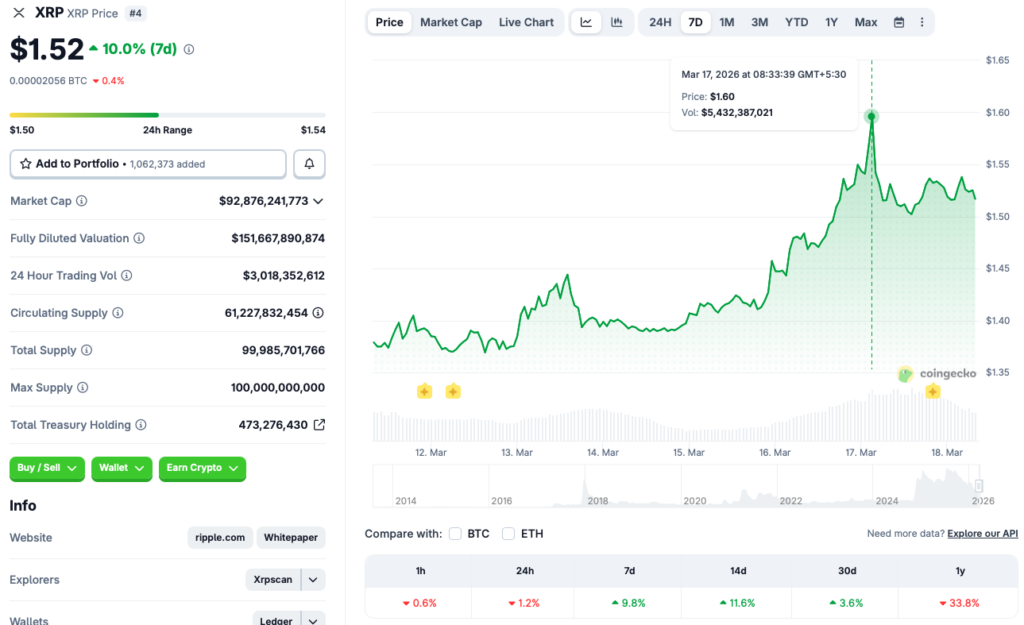
Task: Click the info icon beside Market Cap
Action: (x=82, y=201)
